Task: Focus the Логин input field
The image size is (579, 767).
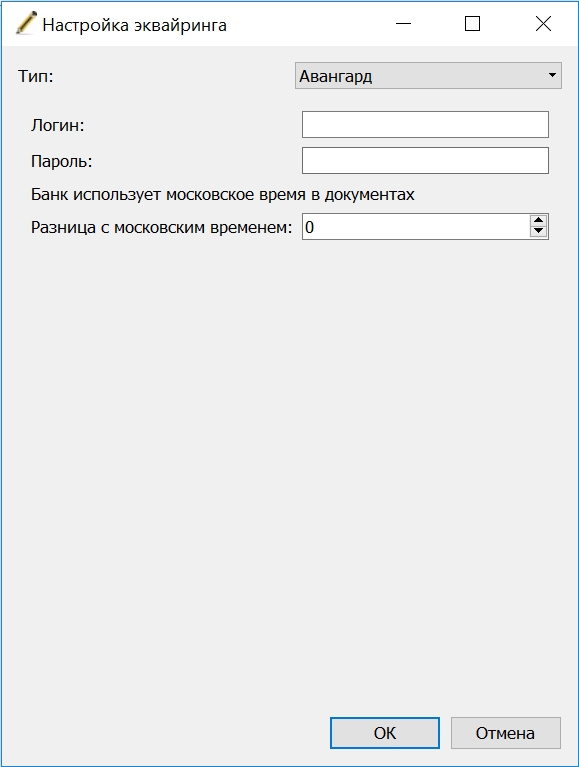Action: pos(425,125)
